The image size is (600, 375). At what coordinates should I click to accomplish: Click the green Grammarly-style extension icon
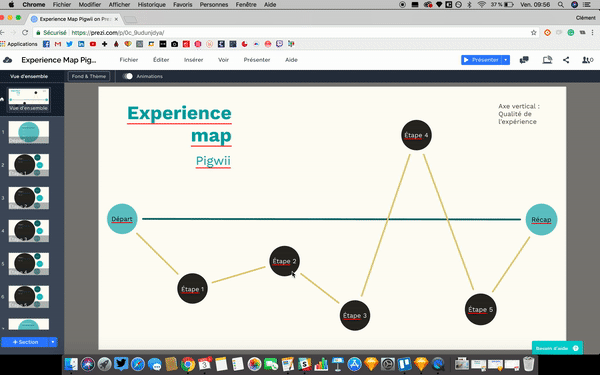571,33
